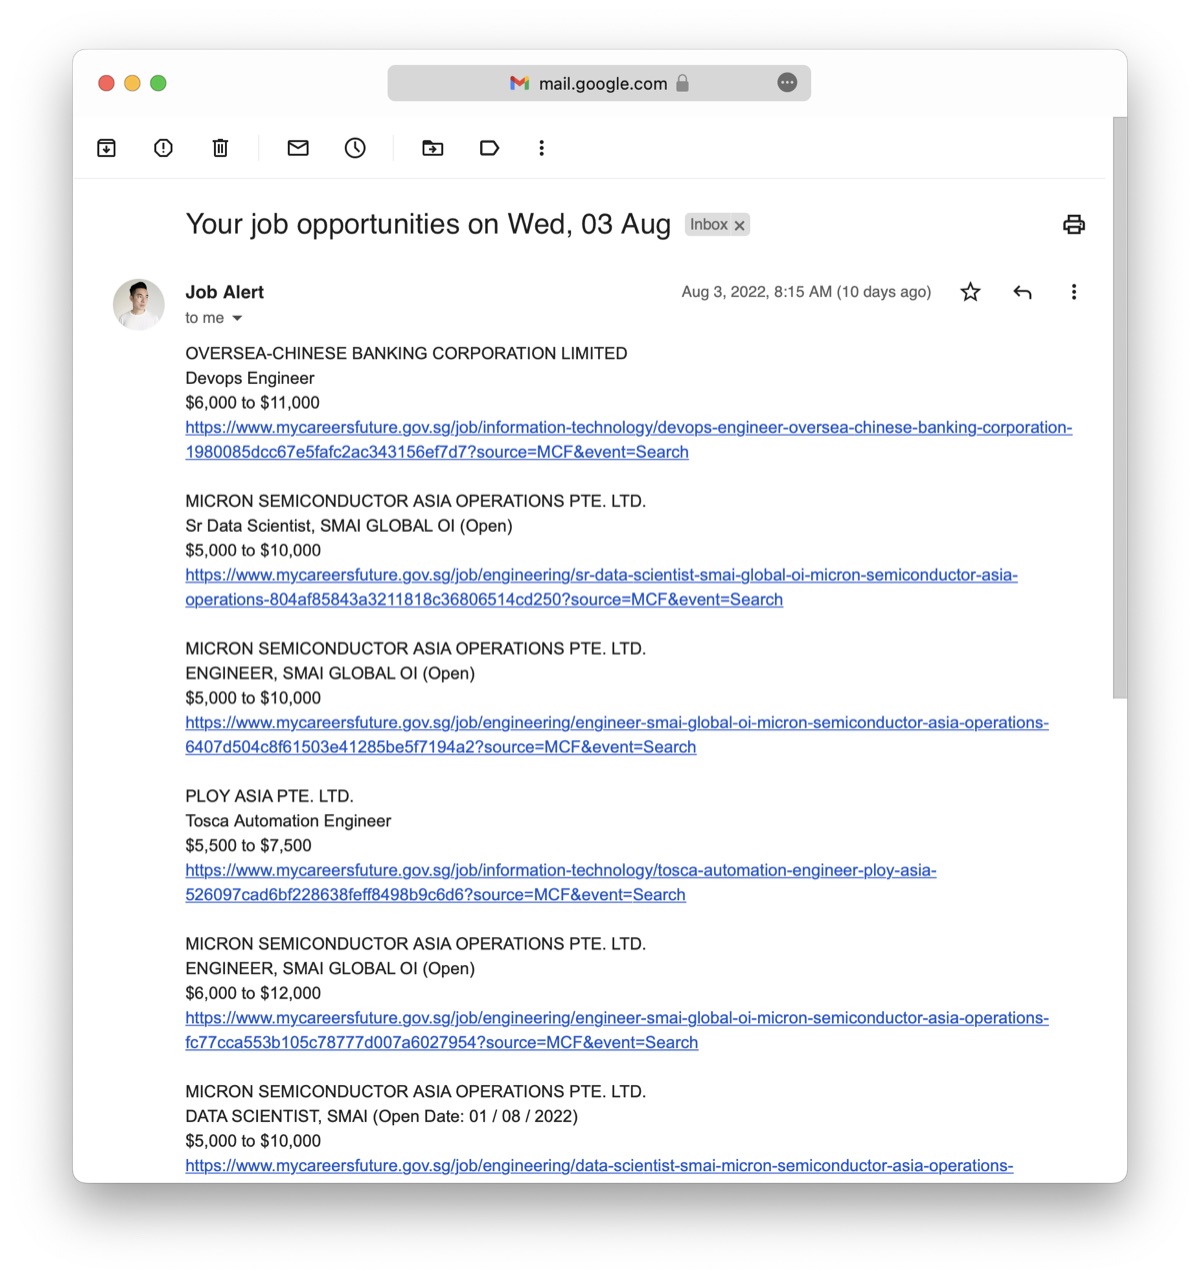
Task: Reply to the Job Alert message
Action: coord(1022,292)
